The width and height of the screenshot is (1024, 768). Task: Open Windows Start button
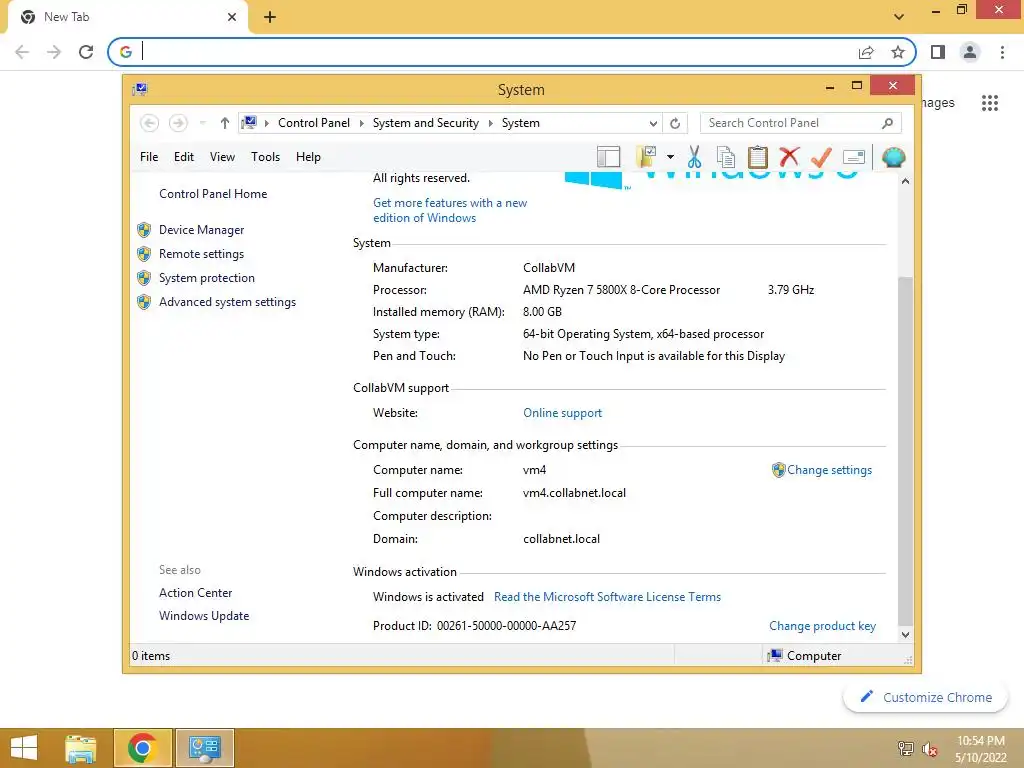pos(24,748)
